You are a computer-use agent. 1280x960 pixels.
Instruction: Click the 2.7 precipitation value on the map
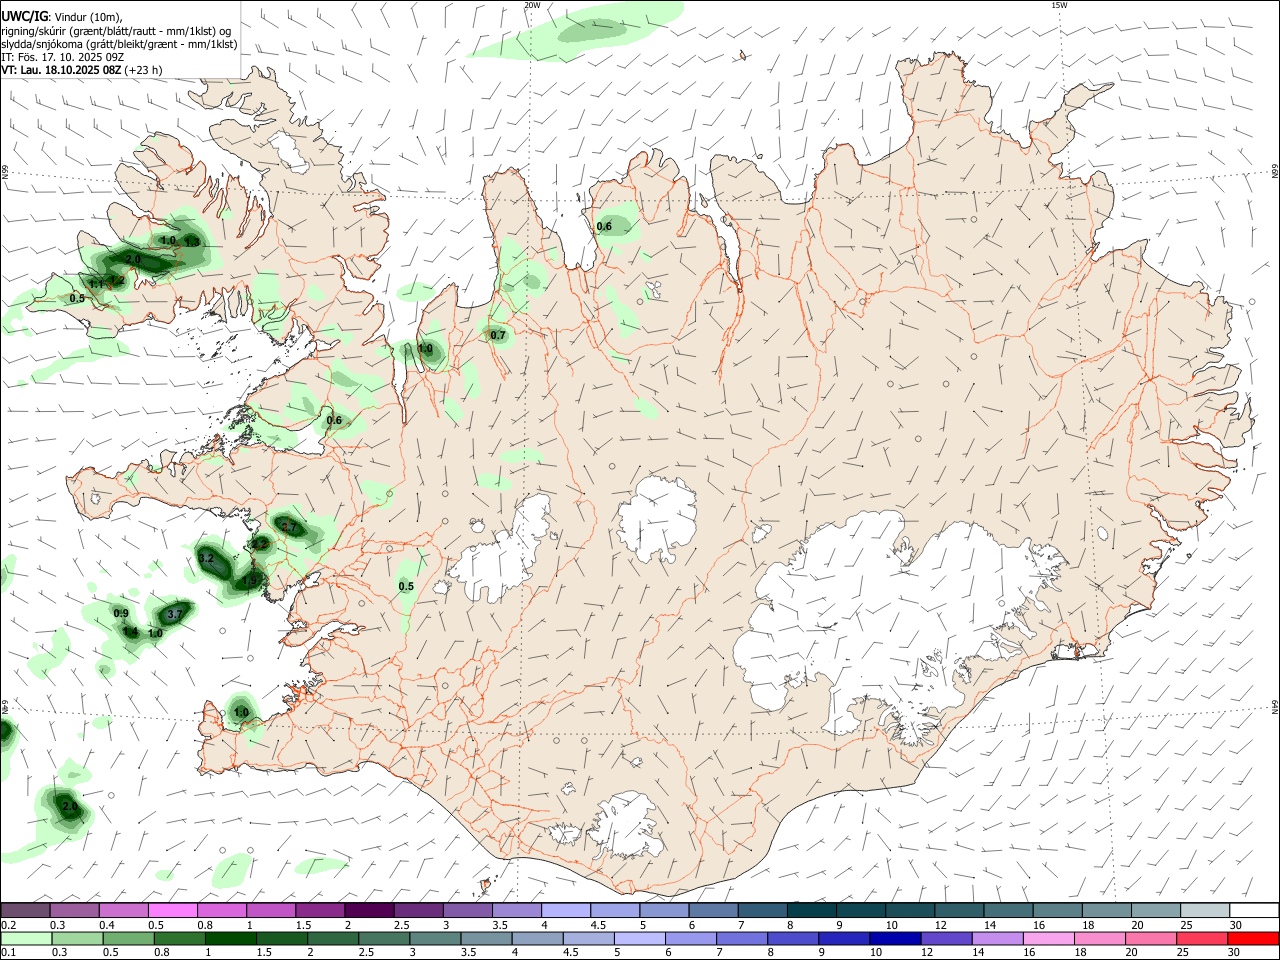click(x=290, y=526)
